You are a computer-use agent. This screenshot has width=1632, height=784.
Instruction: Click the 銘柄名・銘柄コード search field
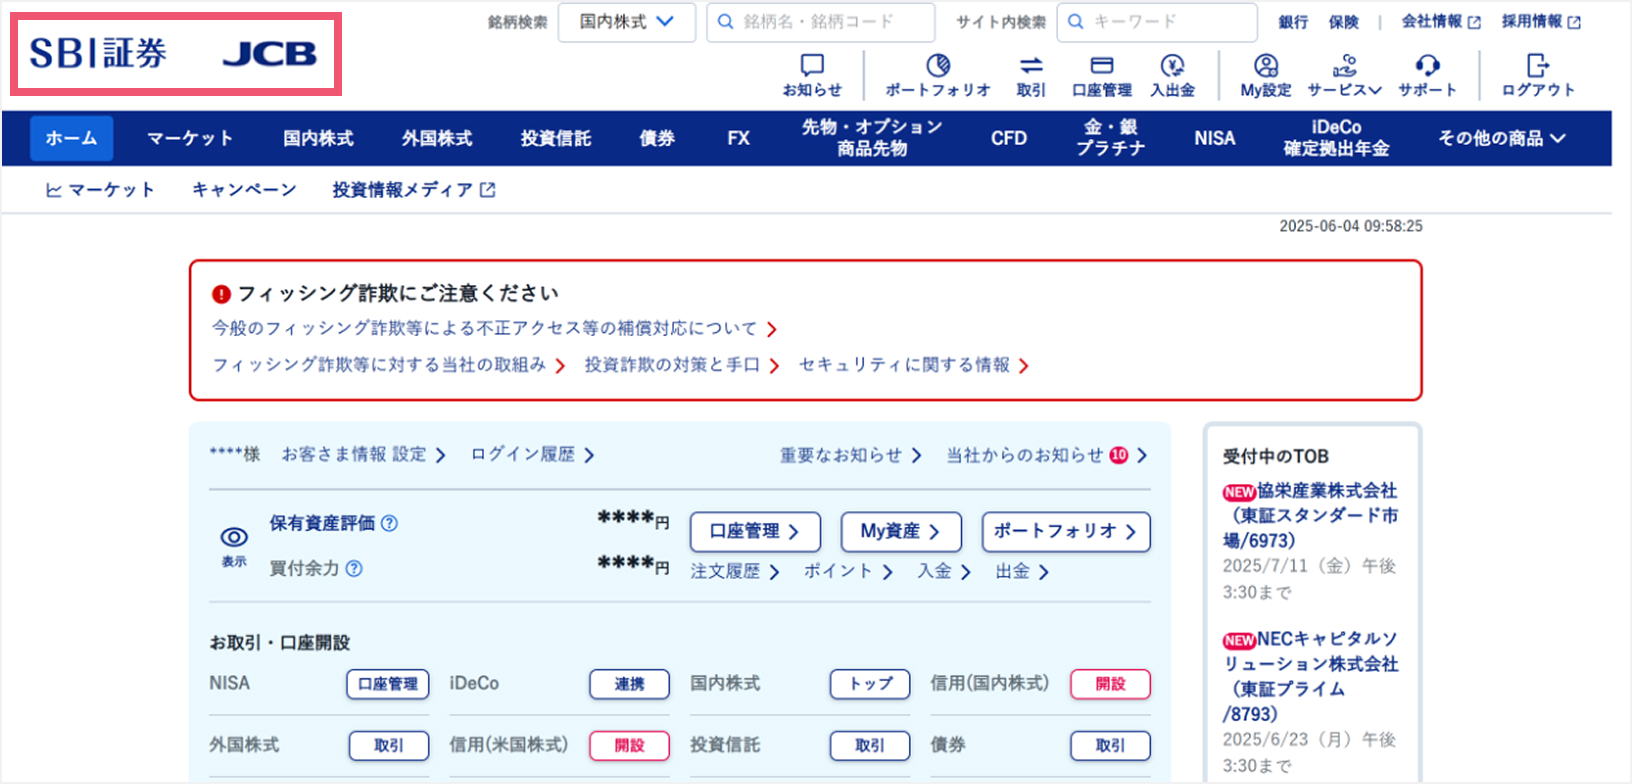(x=821, y=22)
